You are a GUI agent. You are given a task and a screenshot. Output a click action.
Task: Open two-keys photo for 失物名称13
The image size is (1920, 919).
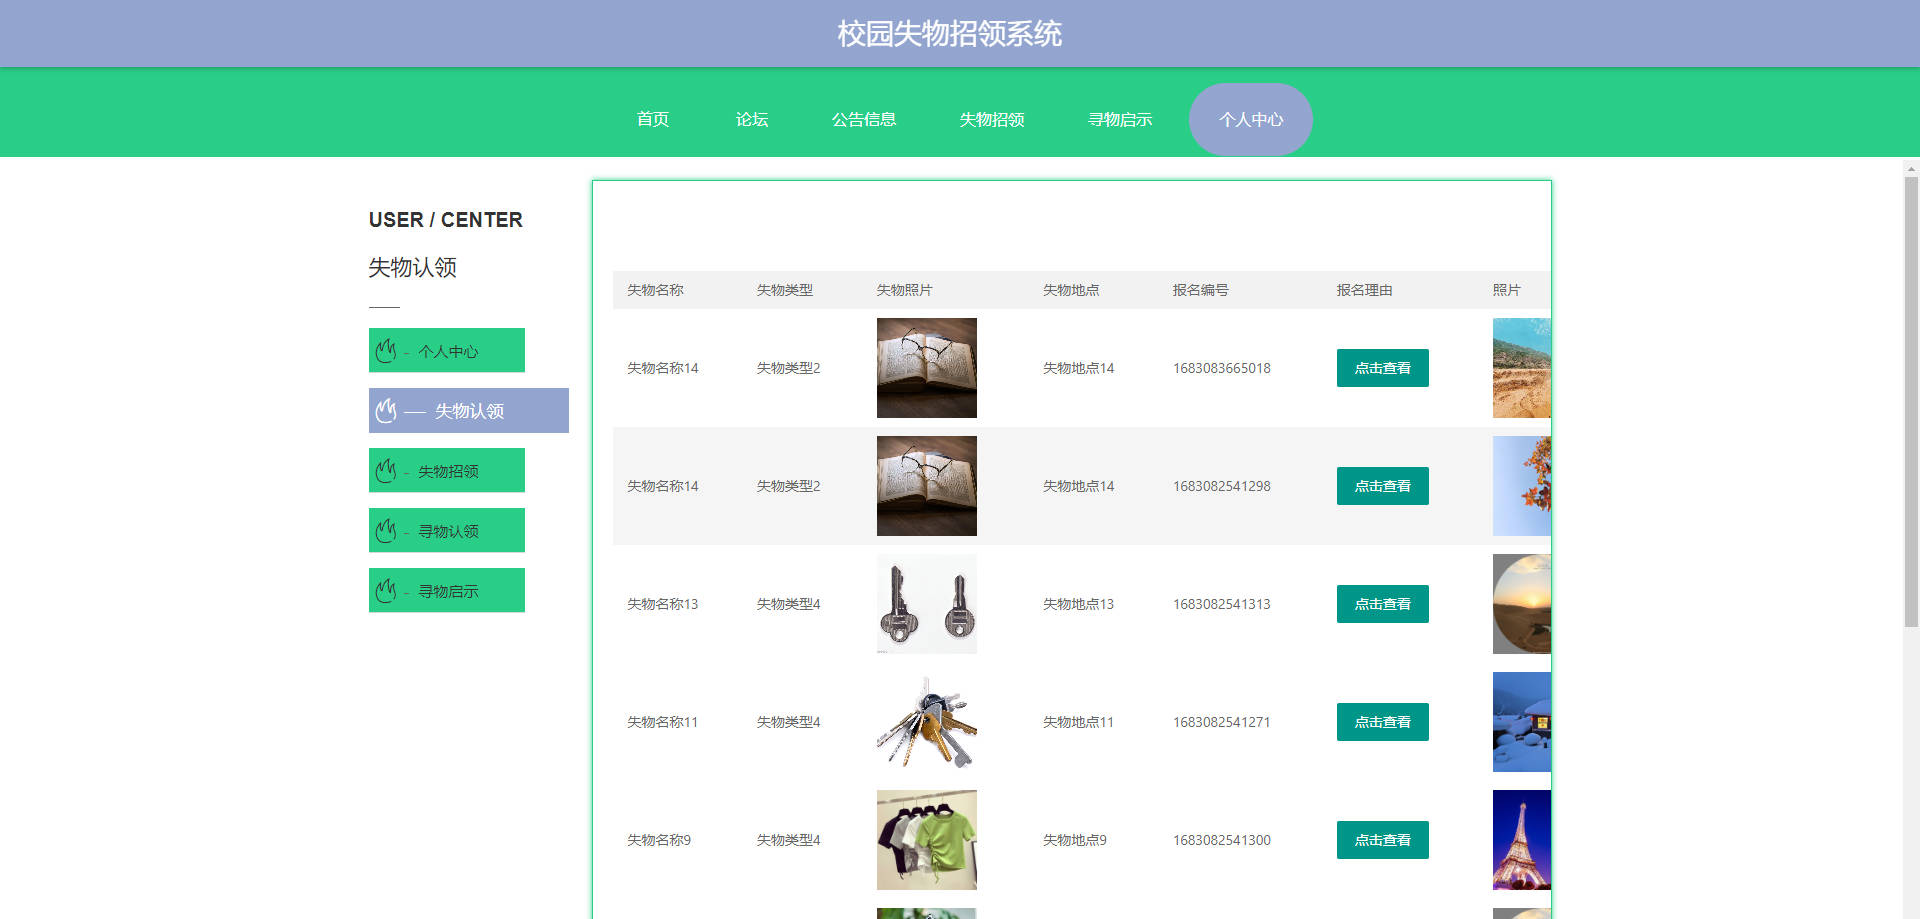[927, 604]
